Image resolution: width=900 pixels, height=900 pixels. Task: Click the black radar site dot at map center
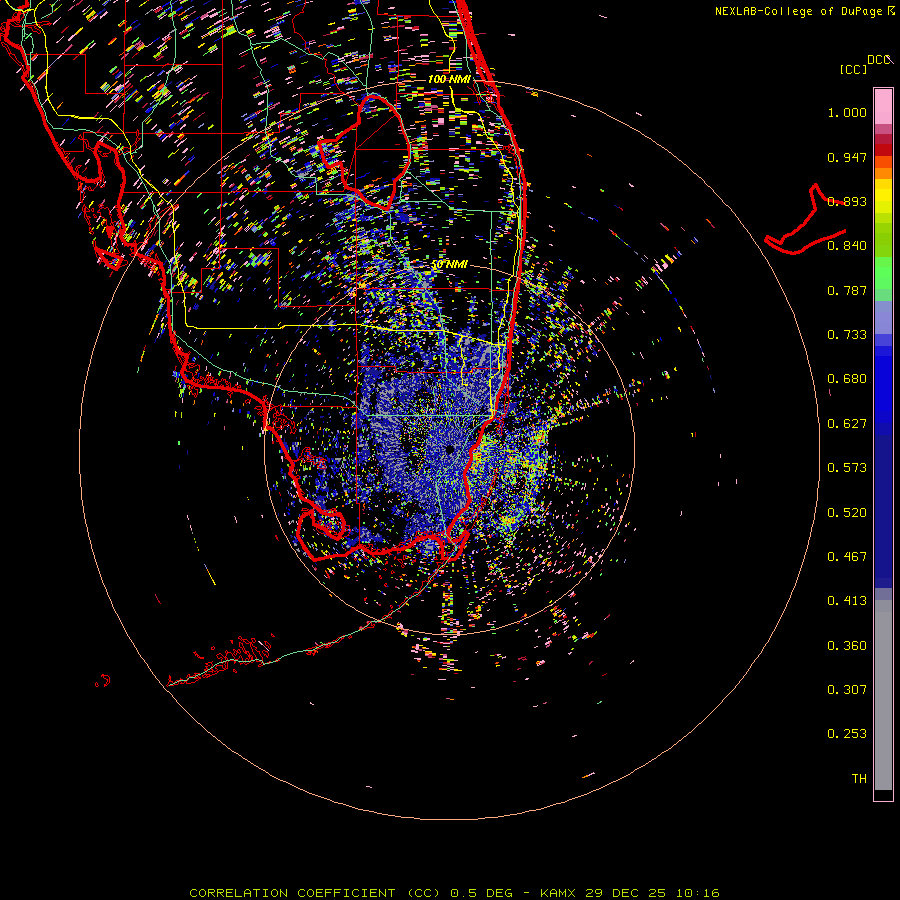450,449
